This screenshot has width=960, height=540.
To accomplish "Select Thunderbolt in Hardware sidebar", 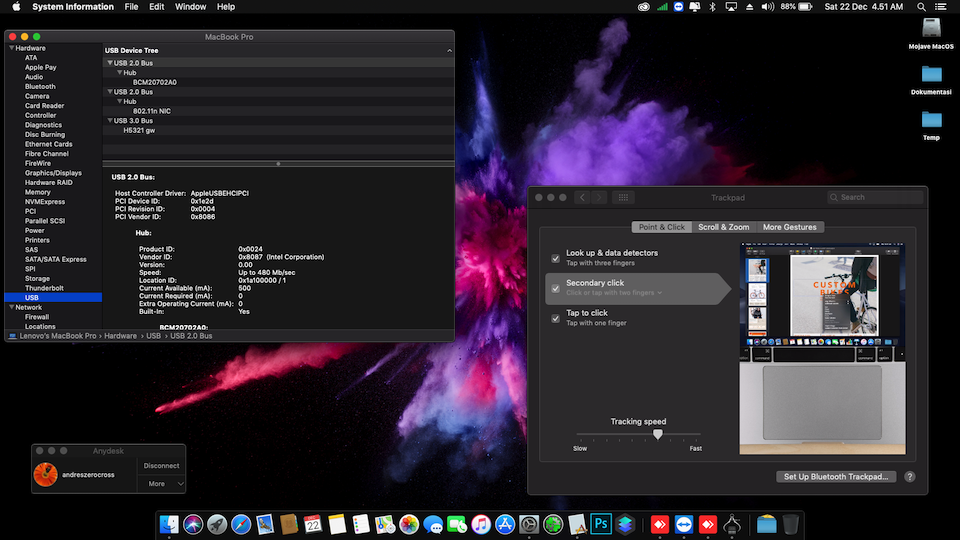I will (44, 288).
